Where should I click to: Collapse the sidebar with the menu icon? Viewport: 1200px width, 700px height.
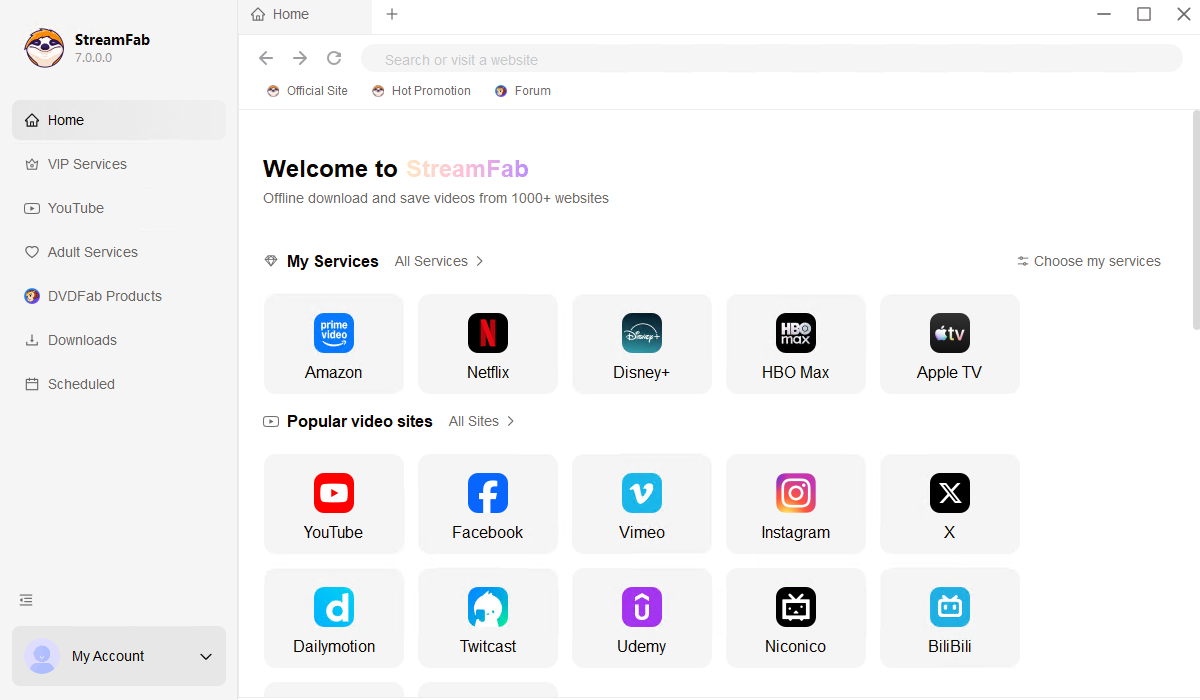tap(26, 600)
